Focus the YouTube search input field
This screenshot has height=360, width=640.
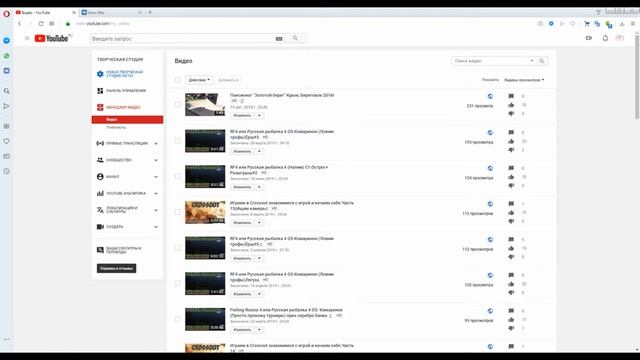click(x=182, y=38)
